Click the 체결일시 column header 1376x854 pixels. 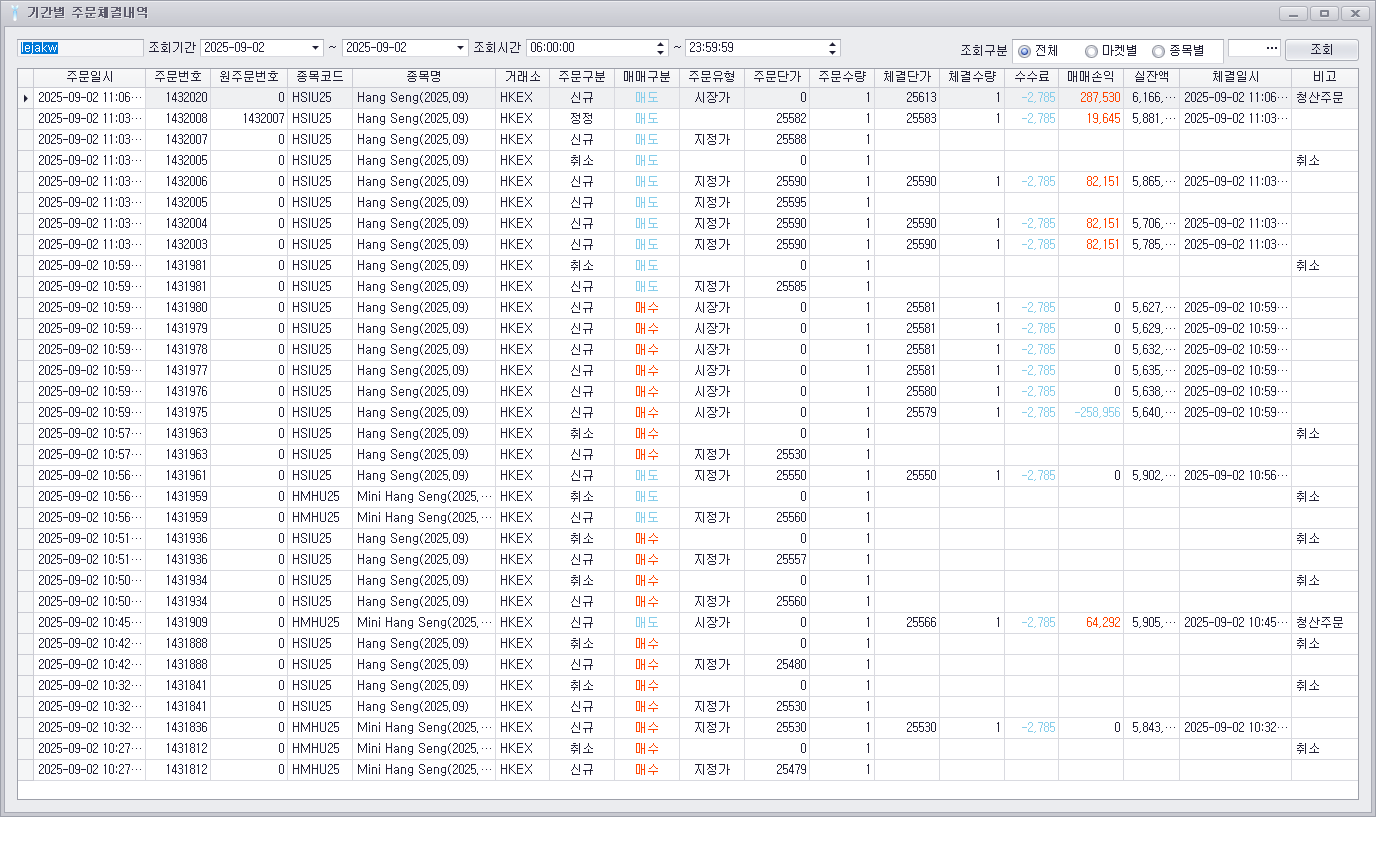click(x=1235, y=77)
